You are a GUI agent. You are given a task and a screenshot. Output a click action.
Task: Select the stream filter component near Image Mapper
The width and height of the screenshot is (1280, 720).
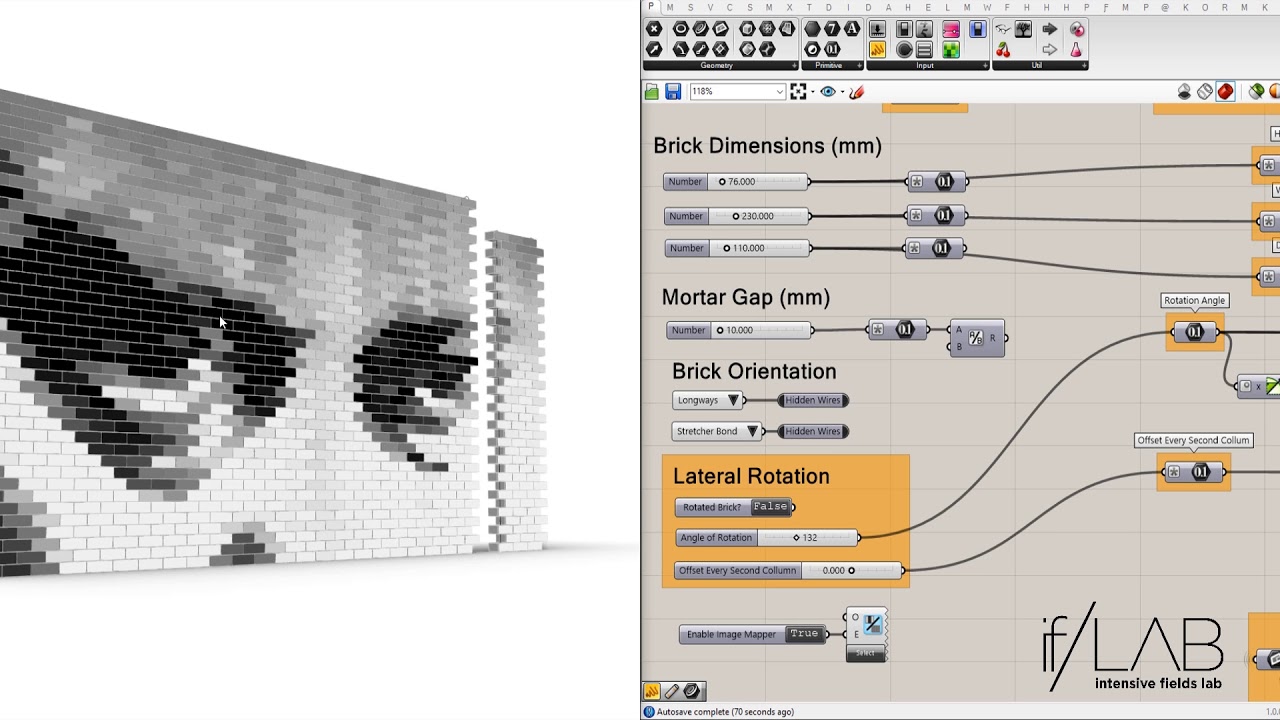866,634
